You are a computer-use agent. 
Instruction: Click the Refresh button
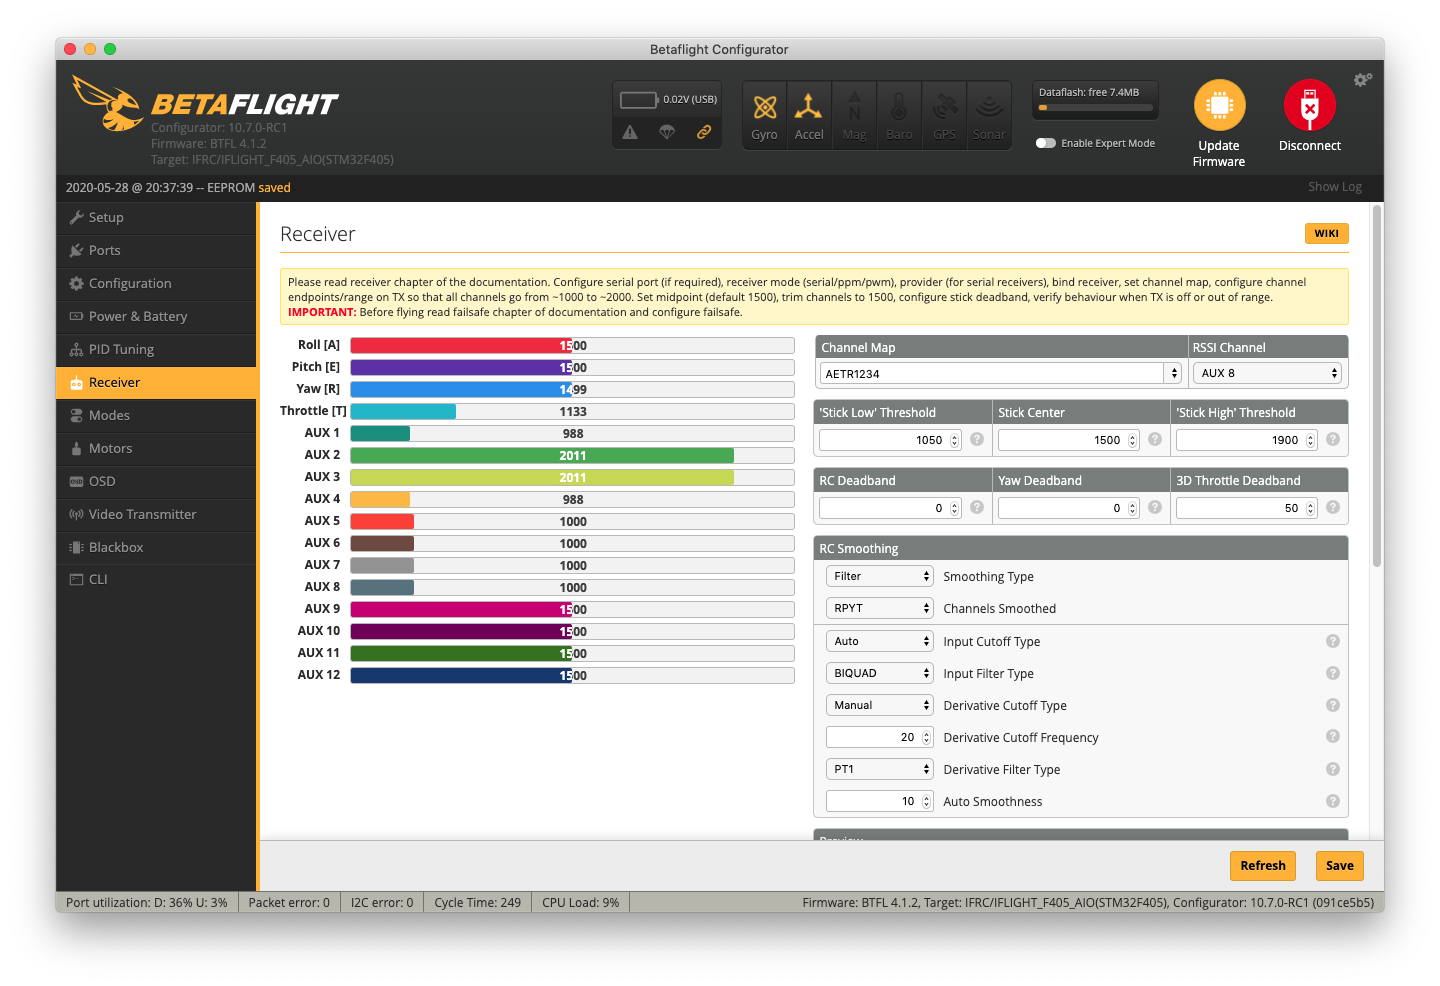pyautogui.click(x=1263, y=866)
